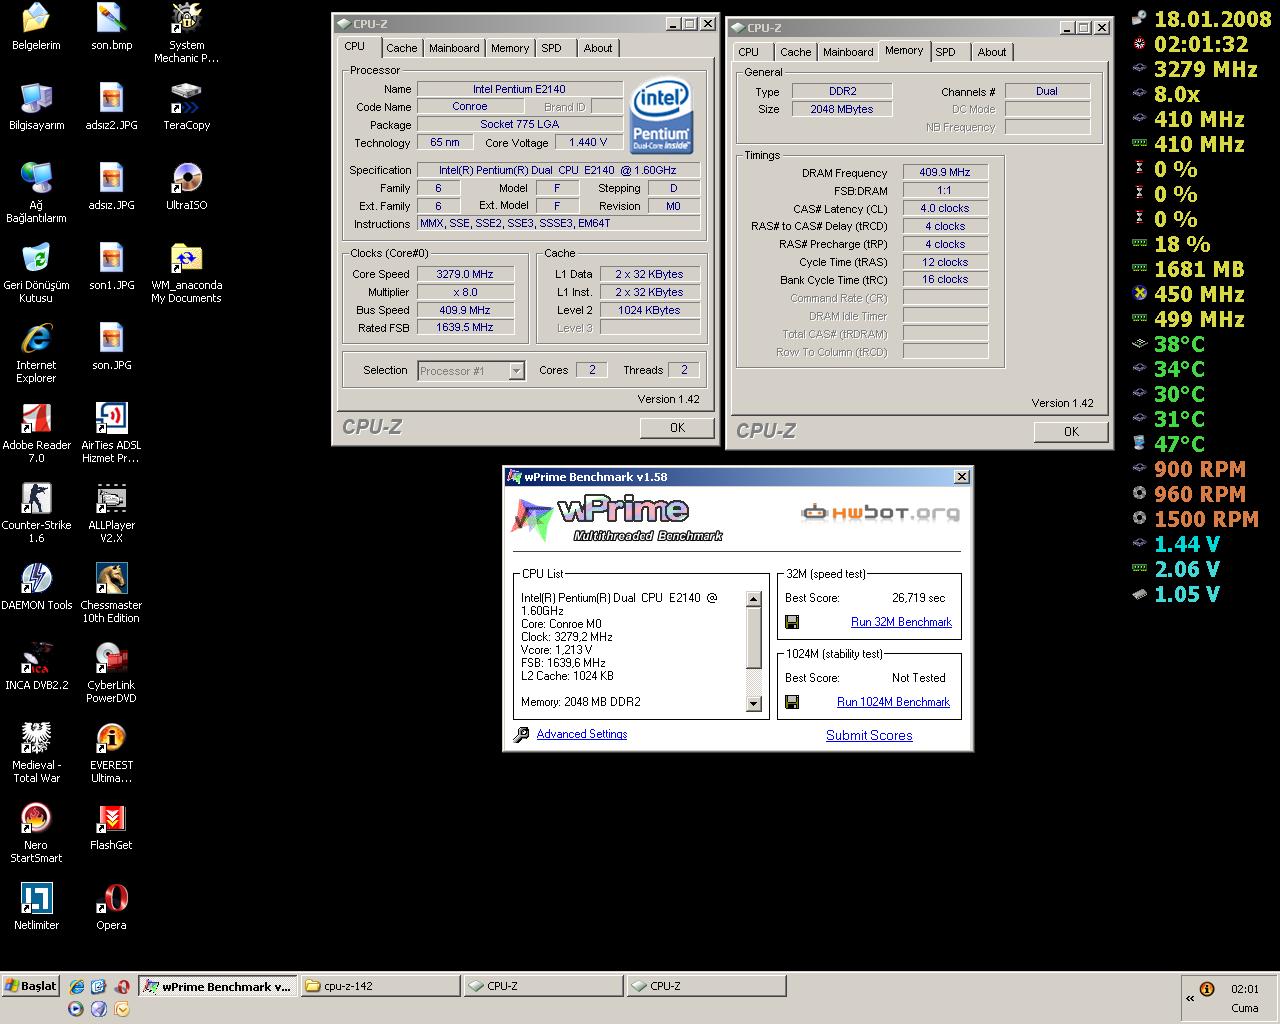Close the wPrime Benchmark window

click(x=961, y=477)
